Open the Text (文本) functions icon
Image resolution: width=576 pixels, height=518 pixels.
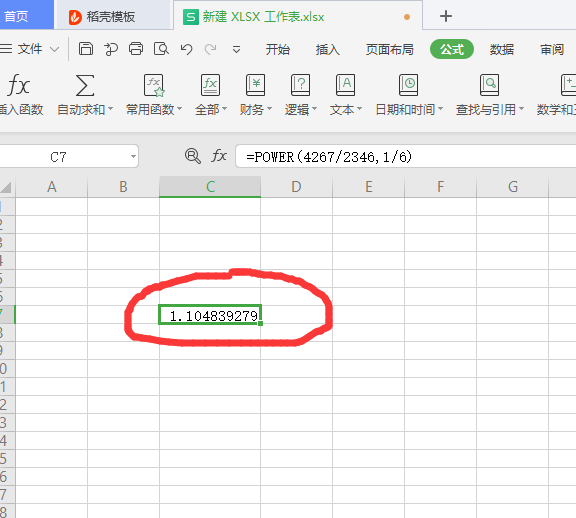[345, 85]
